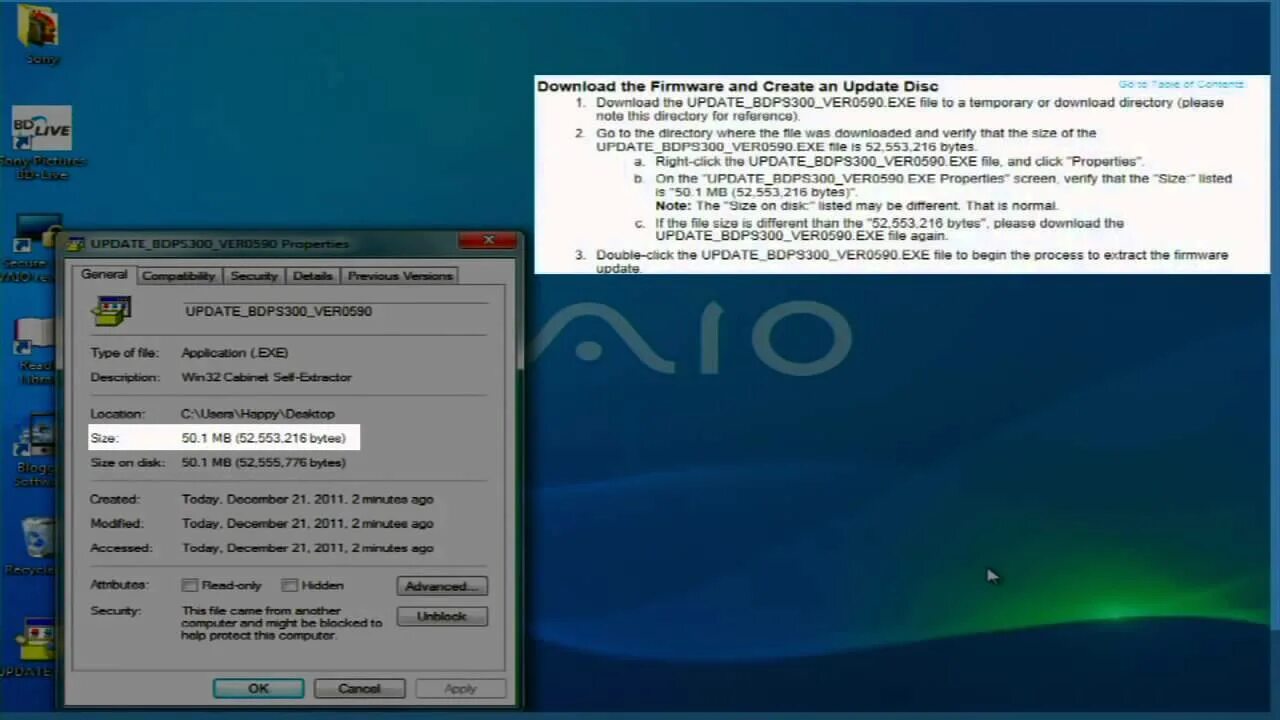Click the Advanced... button
This screenshot has height=720, width=1280.
click(442, 586)
